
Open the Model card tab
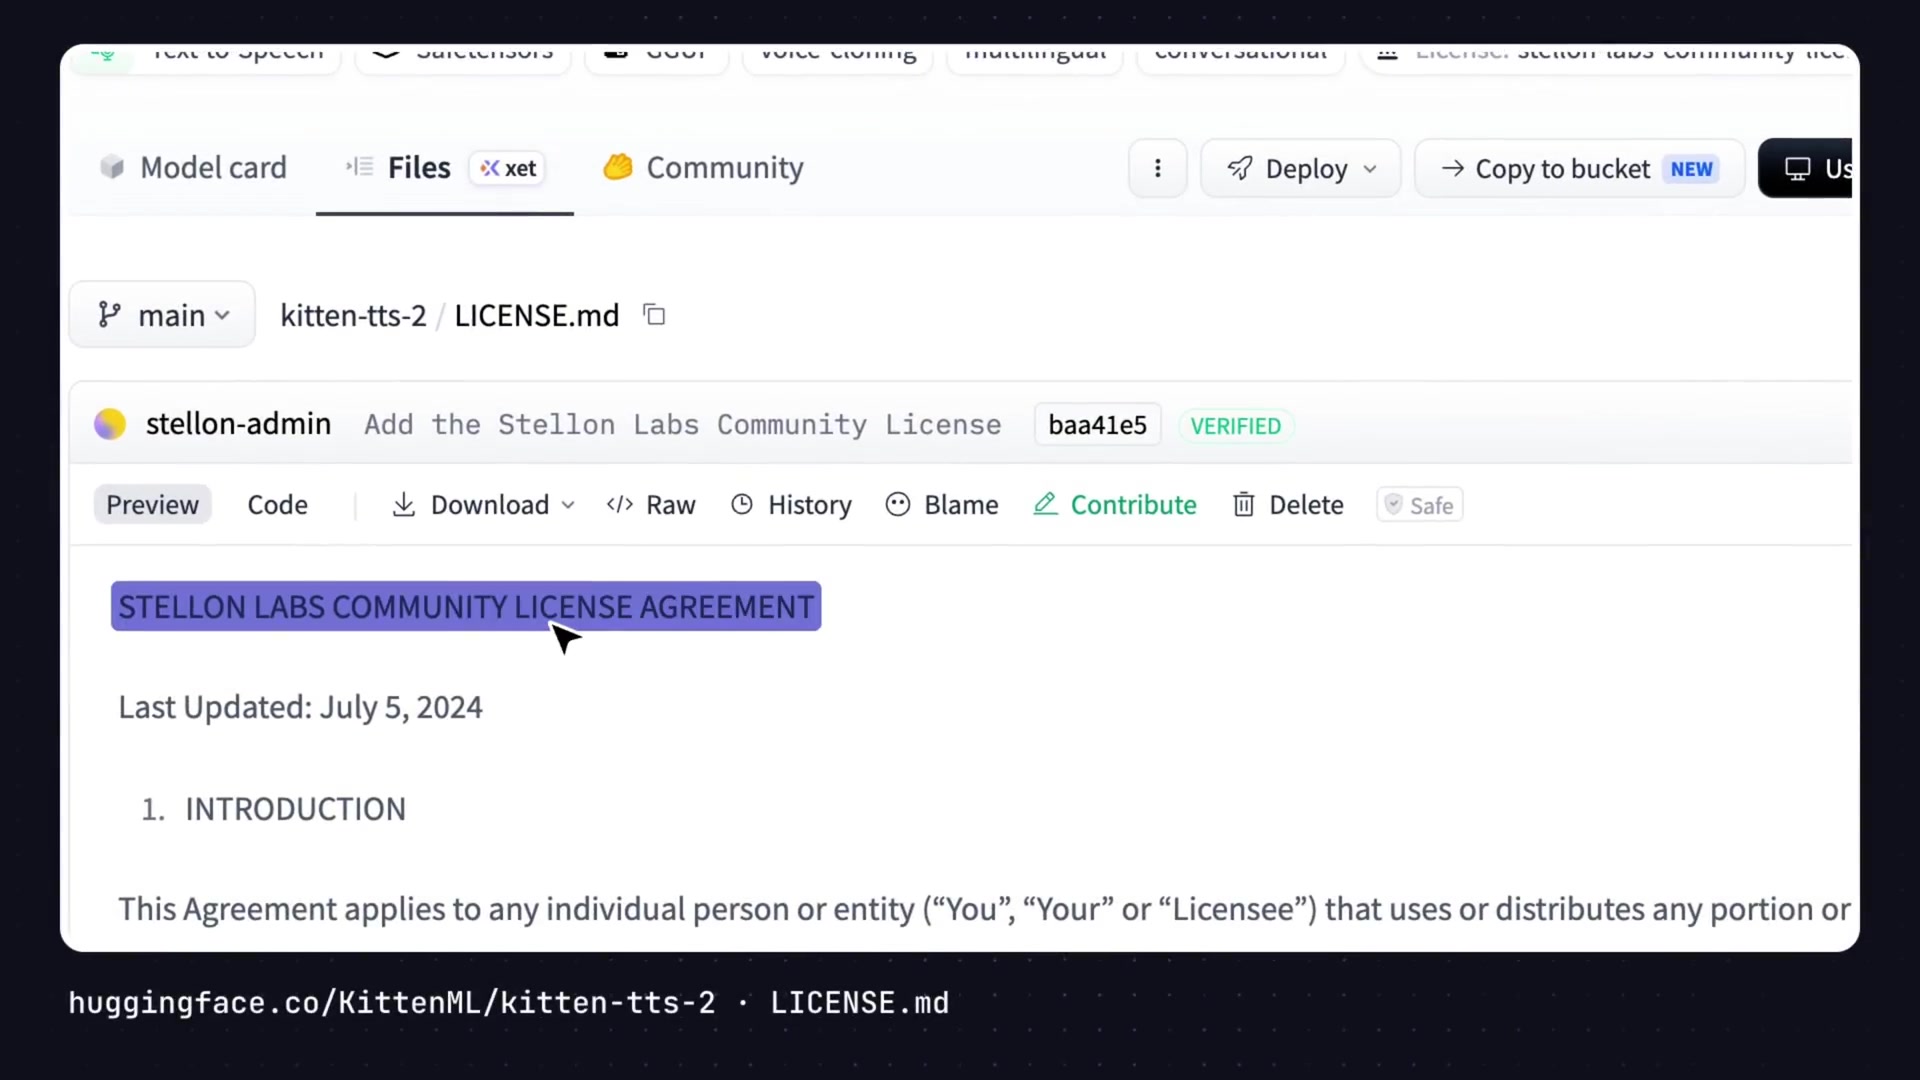(193, 168)
